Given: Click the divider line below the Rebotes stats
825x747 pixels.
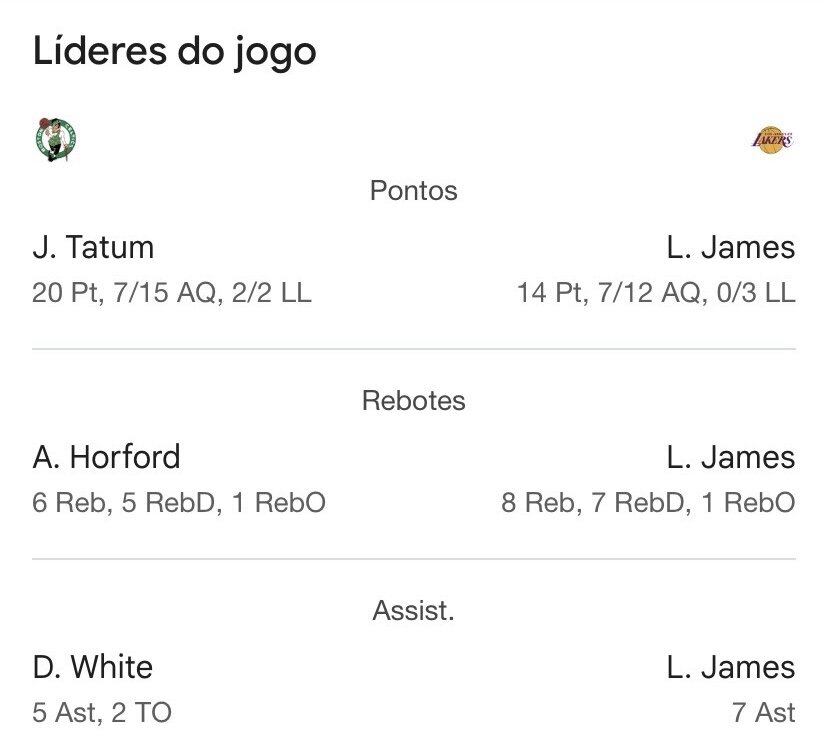Looking at the screenshot, I should (x=413, y=559).
